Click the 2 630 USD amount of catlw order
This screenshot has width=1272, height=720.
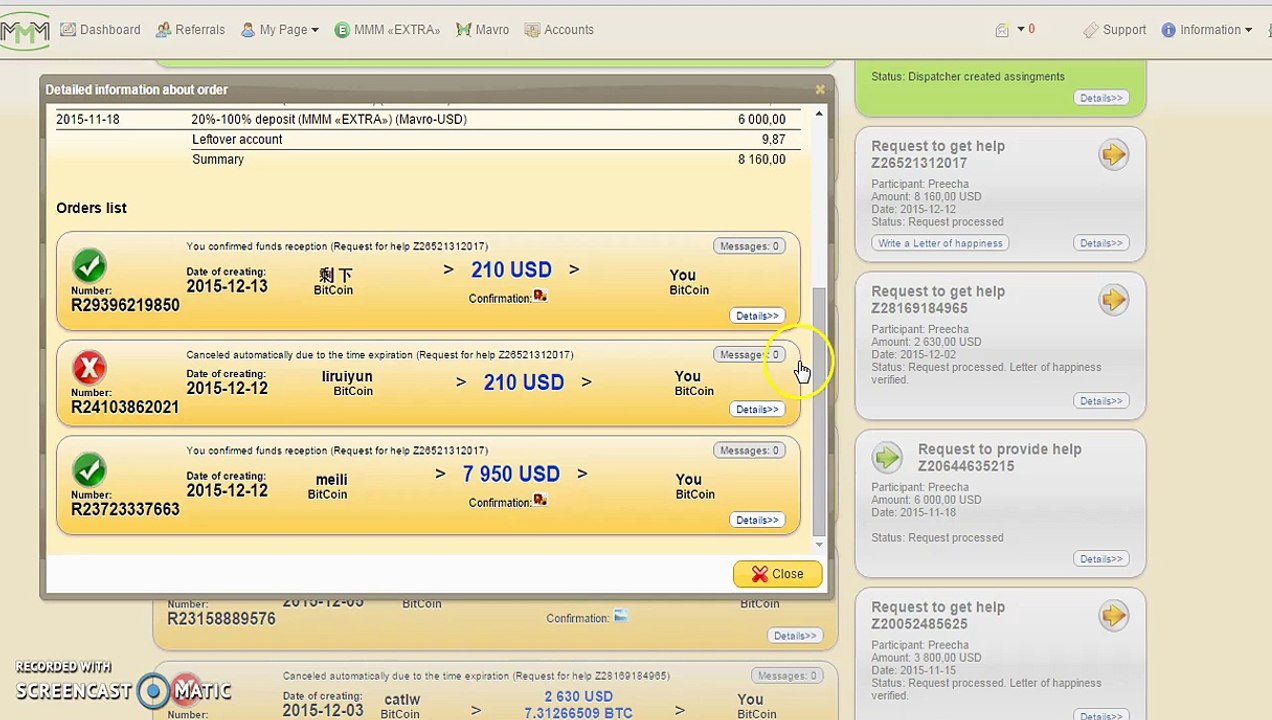tap(579, 697)
